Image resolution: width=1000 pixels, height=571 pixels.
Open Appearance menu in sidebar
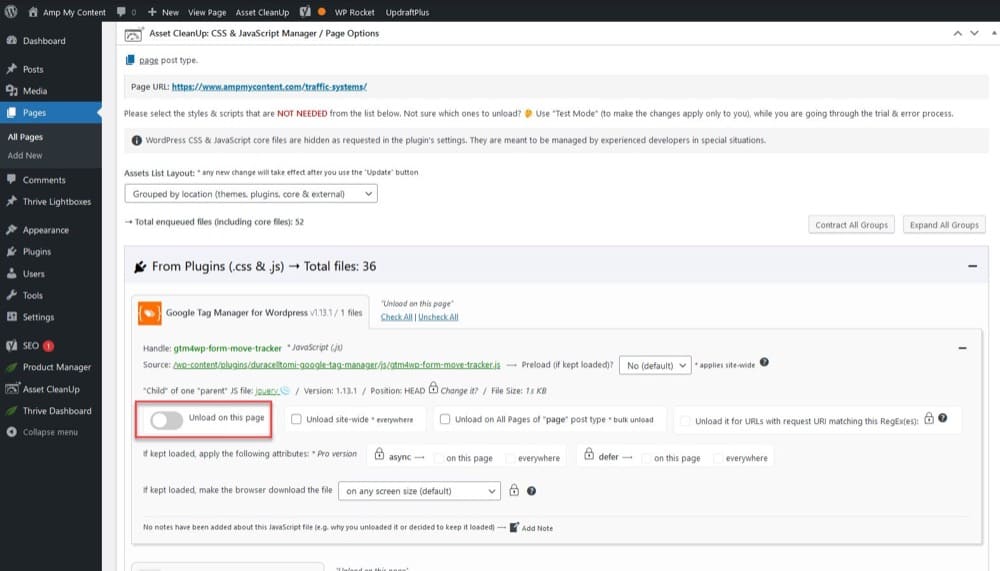45,230
